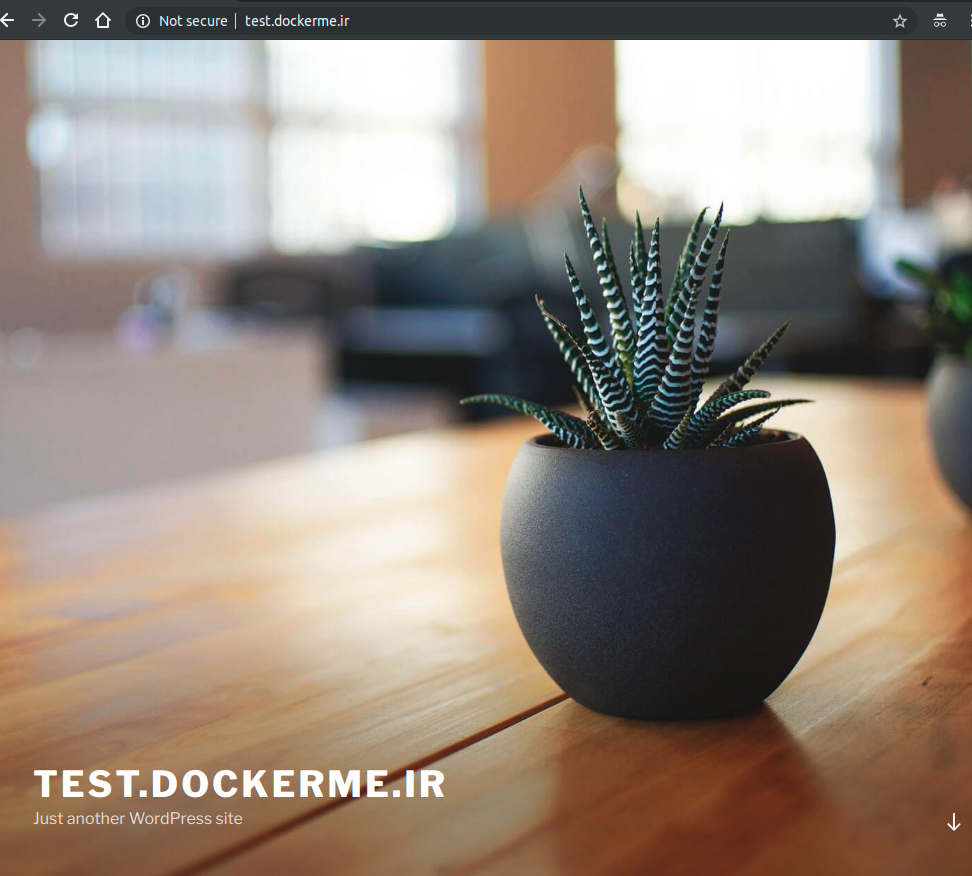
Task: Open the incognito profile icon
Action: pyautogui.click(x=940, y=20)
